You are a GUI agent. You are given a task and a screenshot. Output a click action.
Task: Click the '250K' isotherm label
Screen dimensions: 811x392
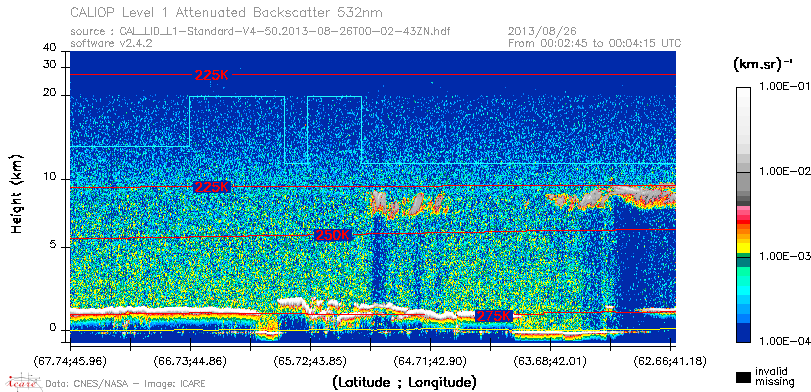click(333, 235)
